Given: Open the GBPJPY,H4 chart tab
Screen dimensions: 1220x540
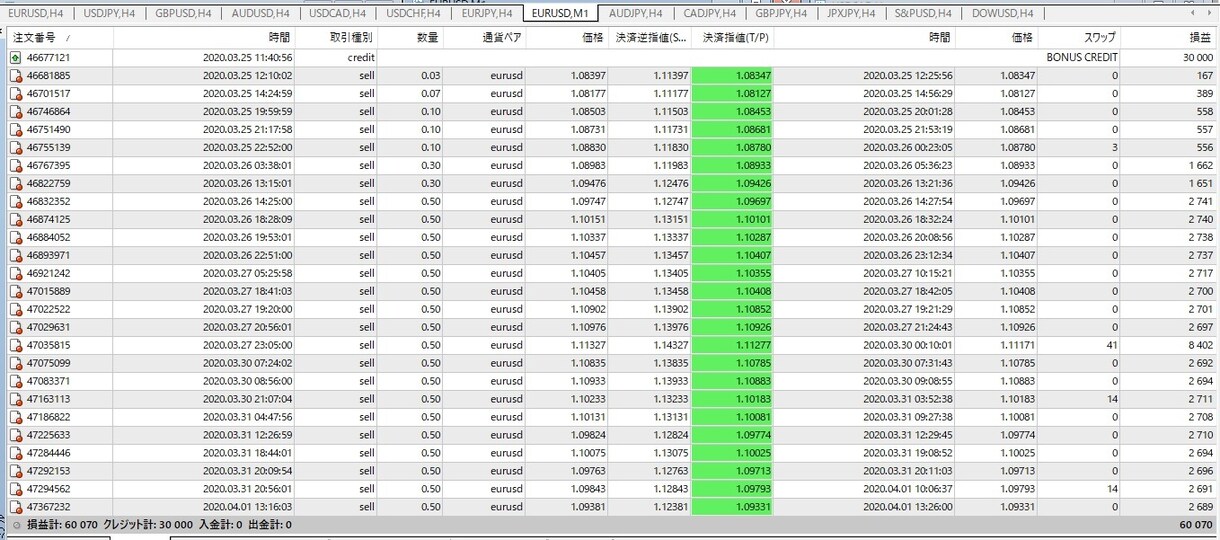Looking at the screenshot, I should click(x=782, y=14).
